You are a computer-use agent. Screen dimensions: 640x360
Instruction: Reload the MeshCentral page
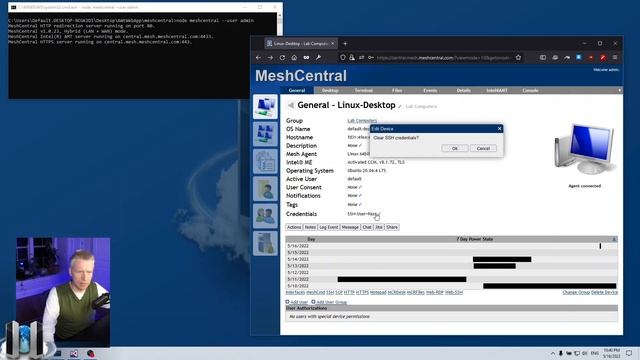tap(282, 58)
